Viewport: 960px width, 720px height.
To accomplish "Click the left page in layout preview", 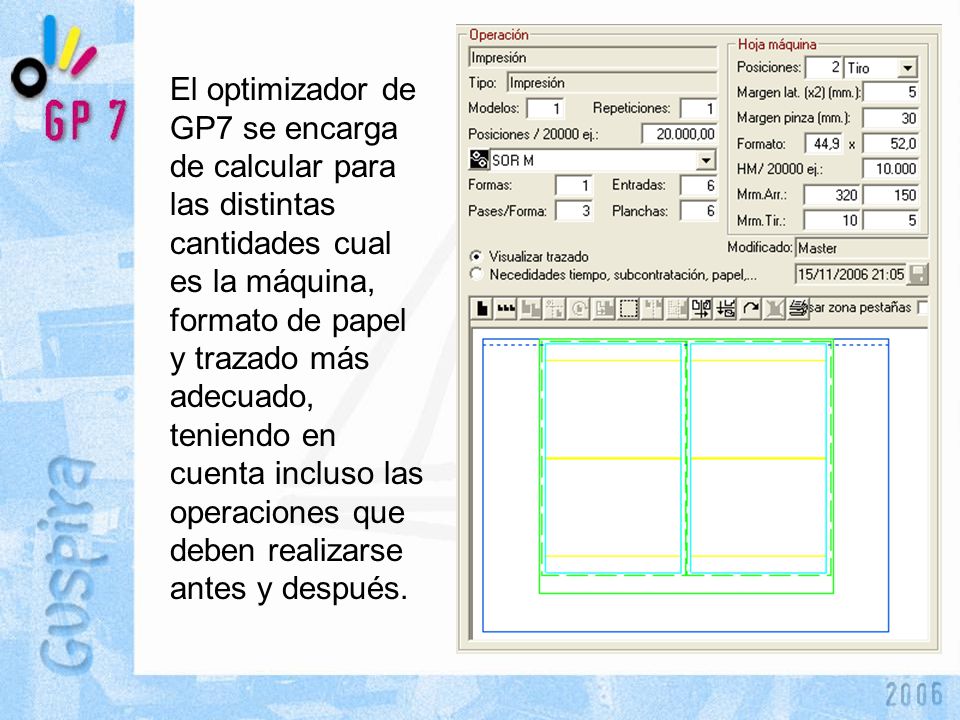I will coord(613,458).
